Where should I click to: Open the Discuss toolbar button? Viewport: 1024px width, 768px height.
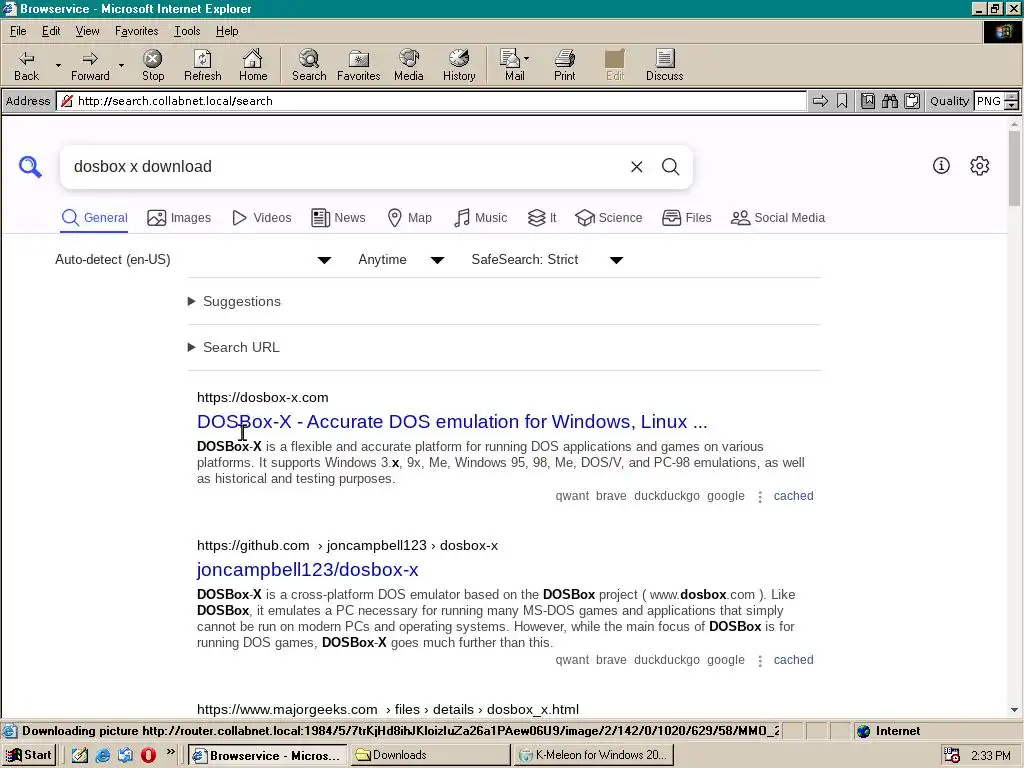pyautogui.click(x=665, y=65)
